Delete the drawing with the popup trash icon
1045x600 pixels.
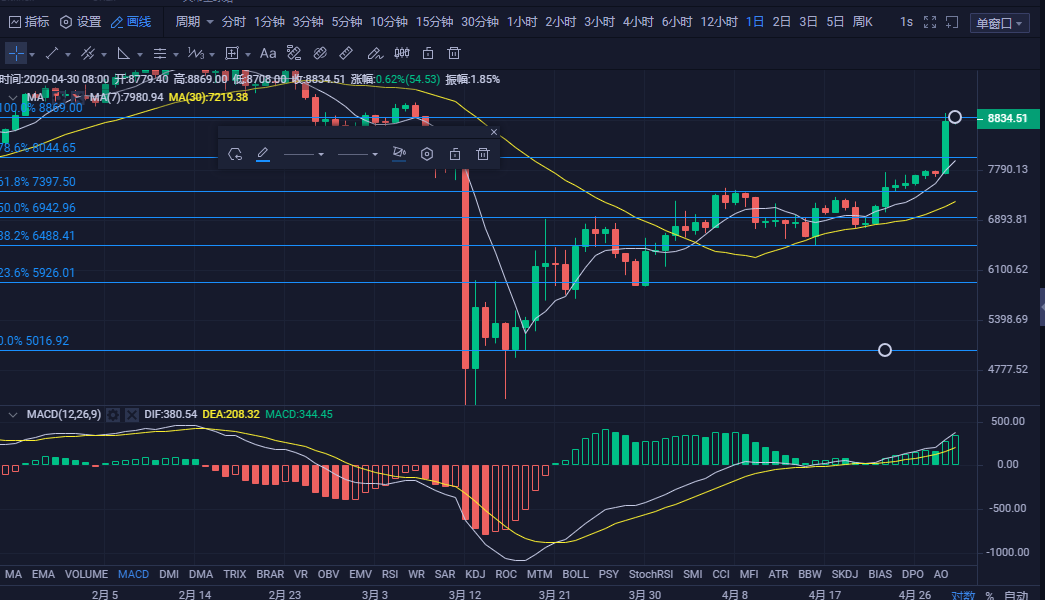[x=483, y=155]
